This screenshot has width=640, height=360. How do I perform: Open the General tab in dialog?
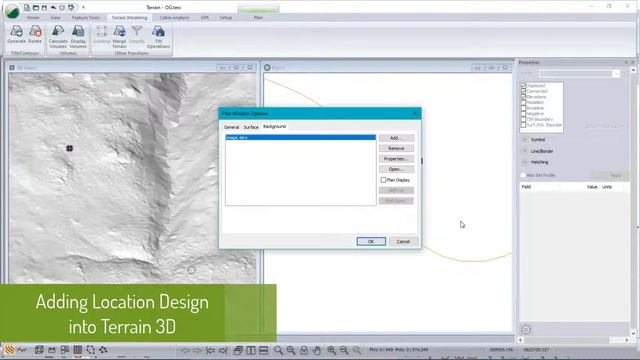pyautogui.click(x=231, y=127)
